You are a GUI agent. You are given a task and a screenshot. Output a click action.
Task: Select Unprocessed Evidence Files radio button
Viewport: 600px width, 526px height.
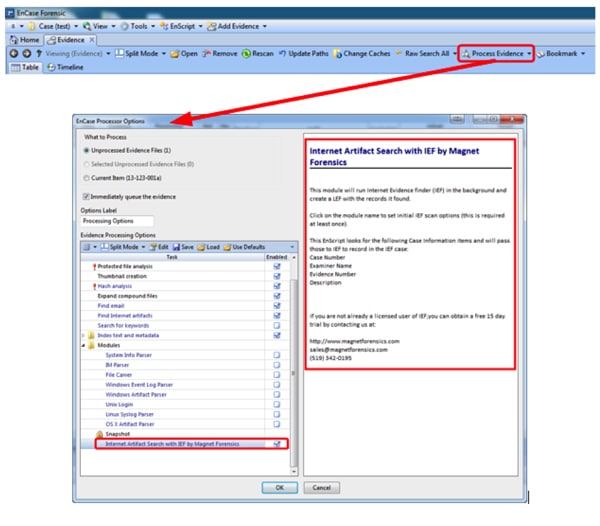(86, 150)
